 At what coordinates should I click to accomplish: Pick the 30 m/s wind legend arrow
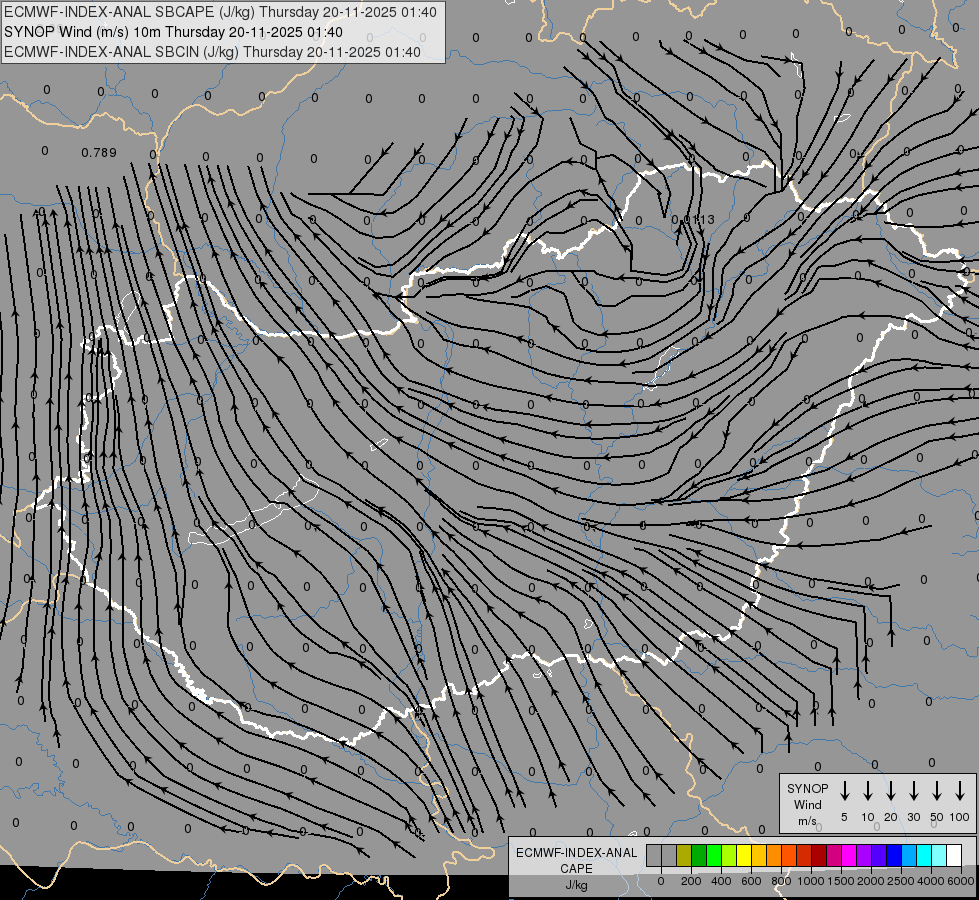click(x=913, y=790)
